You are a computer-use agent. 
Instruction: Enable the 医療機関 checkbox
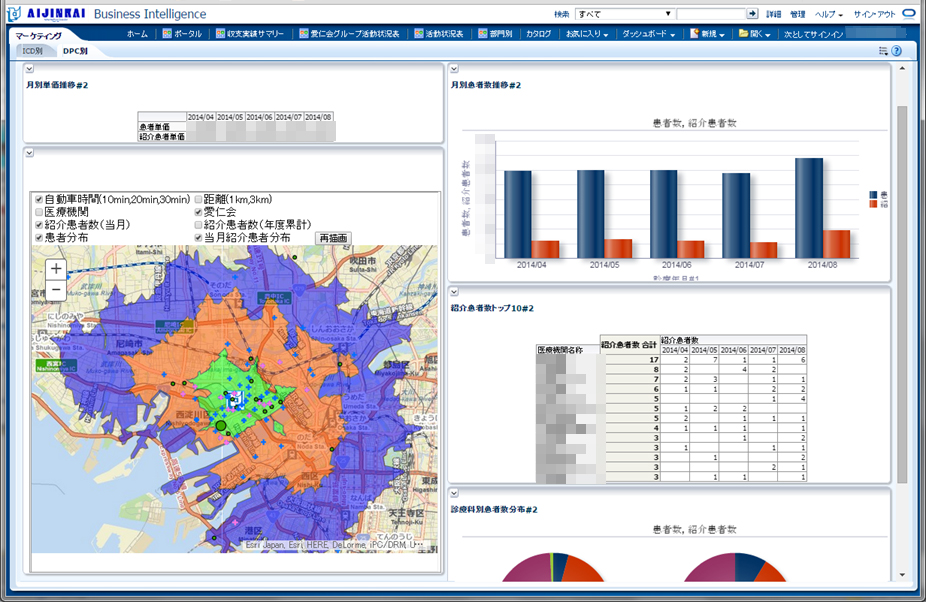(39, 213)
